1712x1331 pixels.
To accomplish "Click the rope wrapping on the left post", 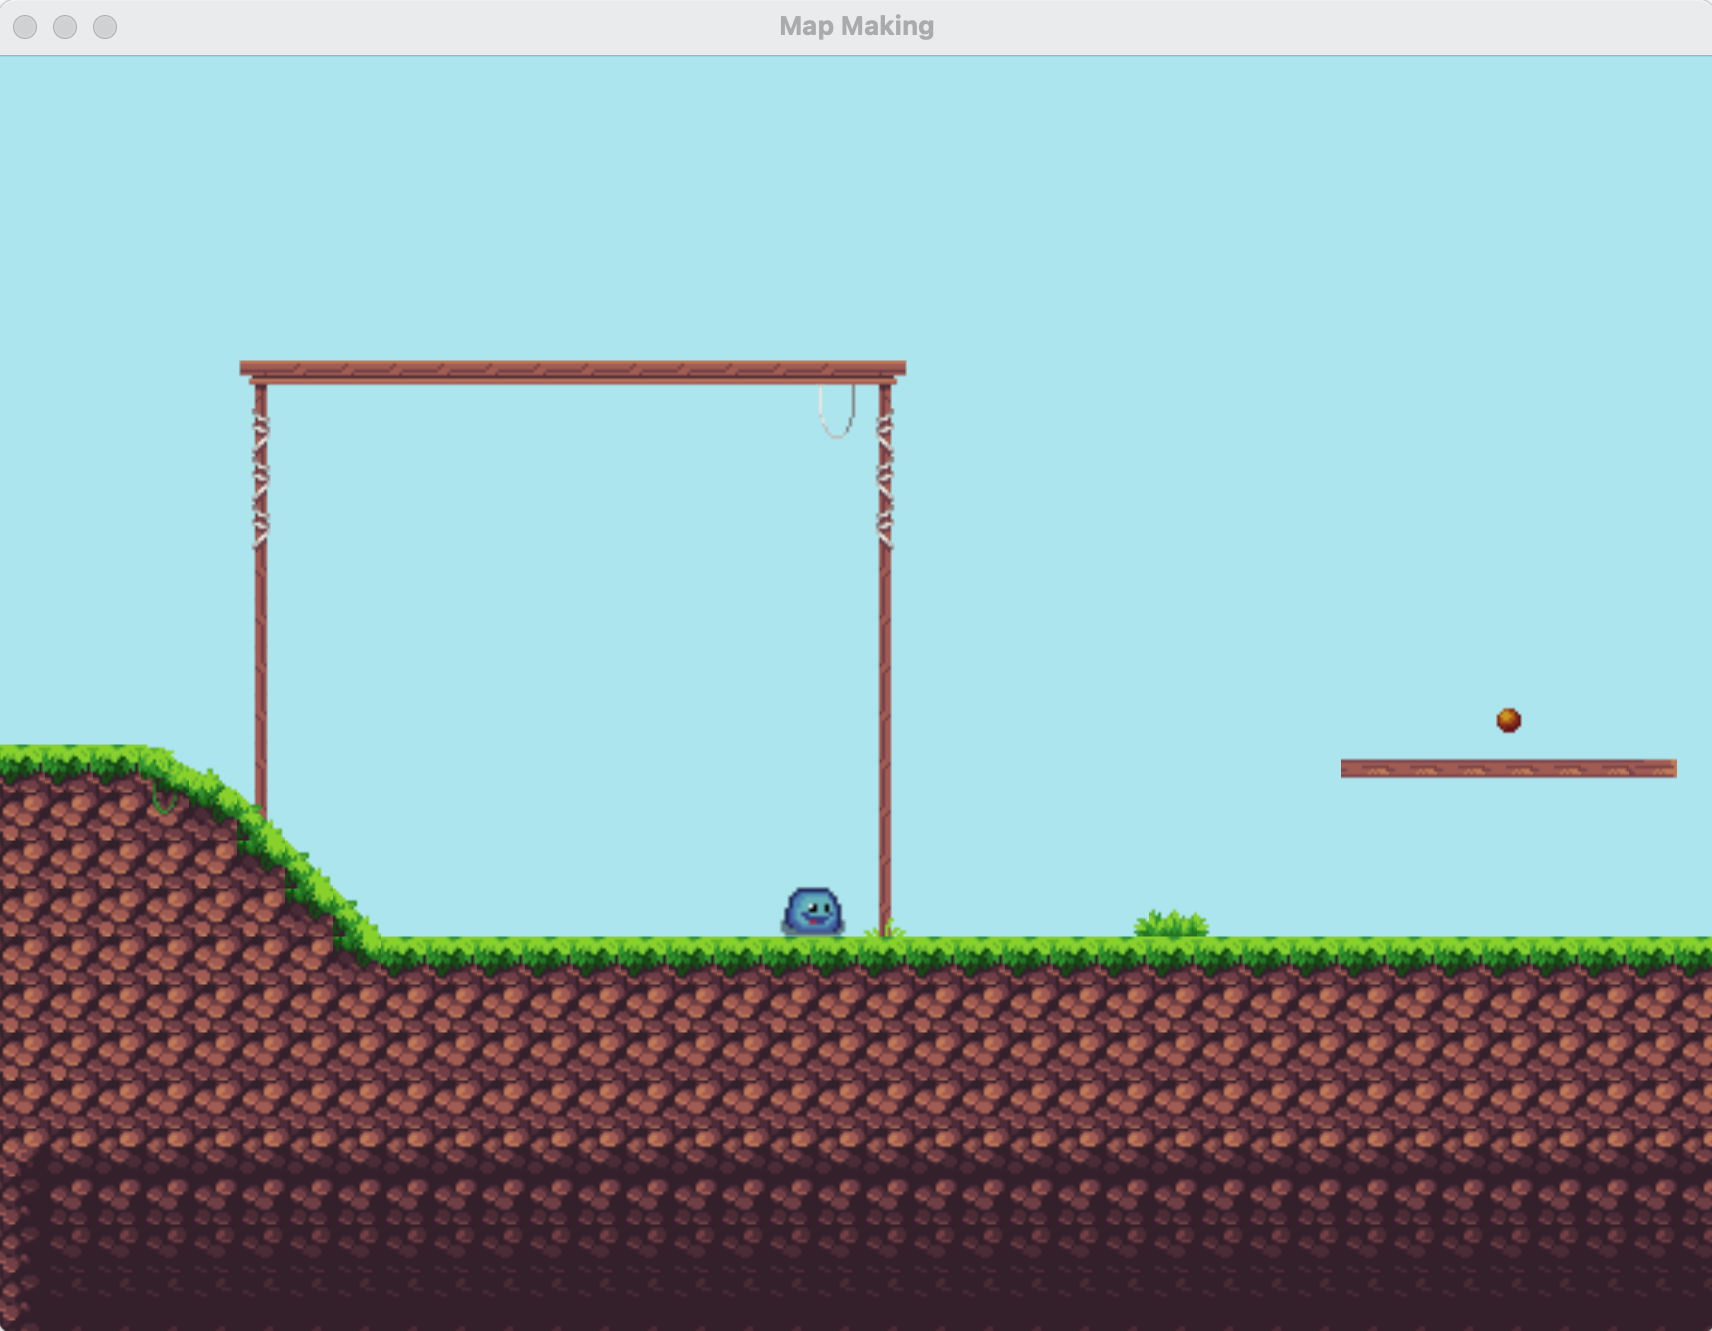I will 261,480.
